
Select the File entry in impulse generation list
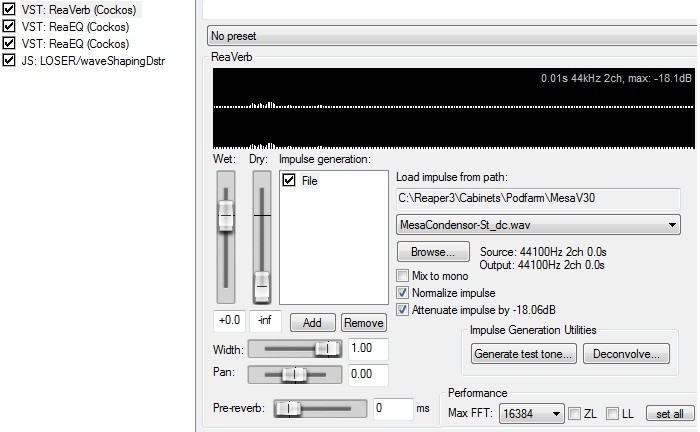coord(309,181)
